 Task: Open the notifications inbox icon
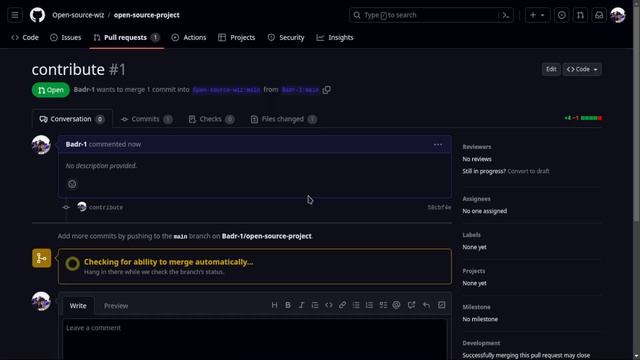pos(599,15)
